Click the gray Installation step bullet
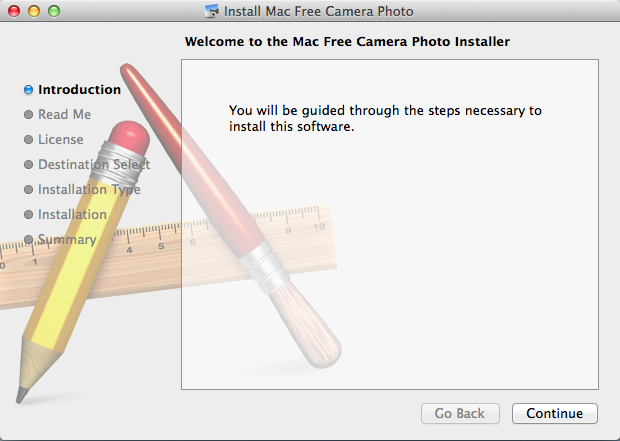This screenshot has height=441, width=620. tap(28, 214)
